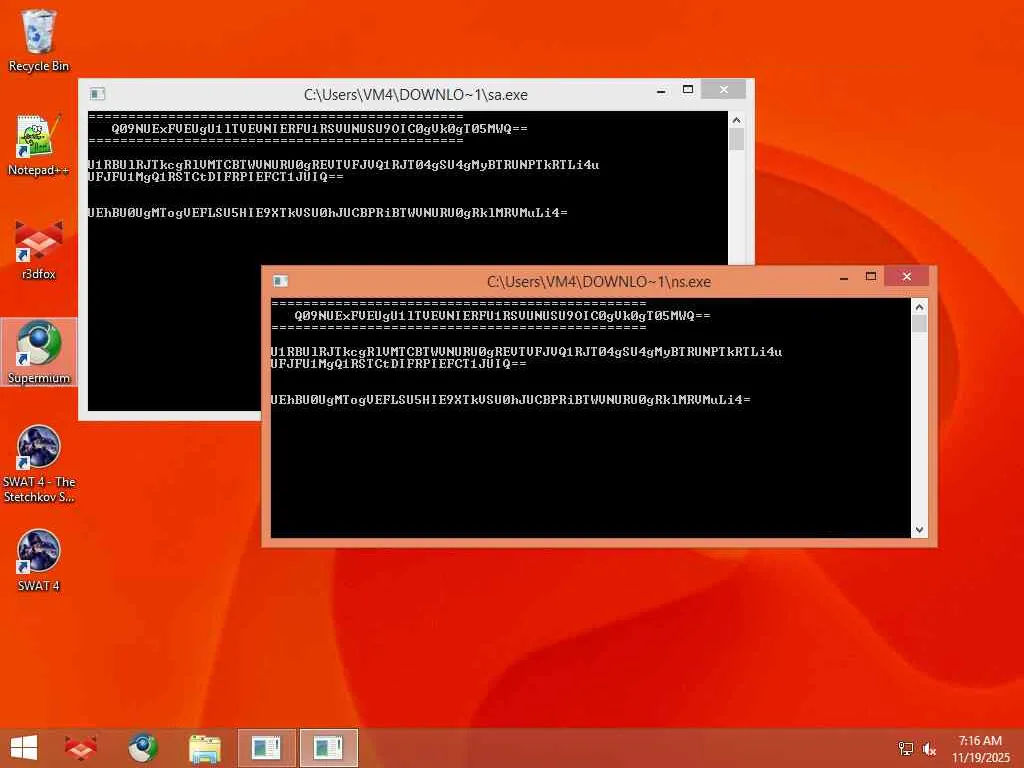Launch r3dfox from the taskbar
Screen dimensions: 1024x768
80,748
